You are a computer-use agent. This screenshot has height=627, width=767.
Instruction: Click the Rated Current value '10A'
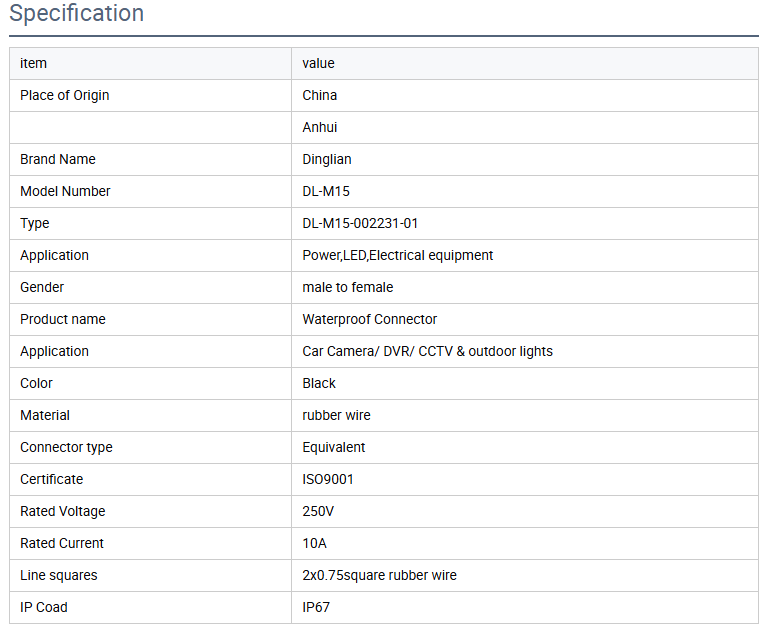coord(314,543)
